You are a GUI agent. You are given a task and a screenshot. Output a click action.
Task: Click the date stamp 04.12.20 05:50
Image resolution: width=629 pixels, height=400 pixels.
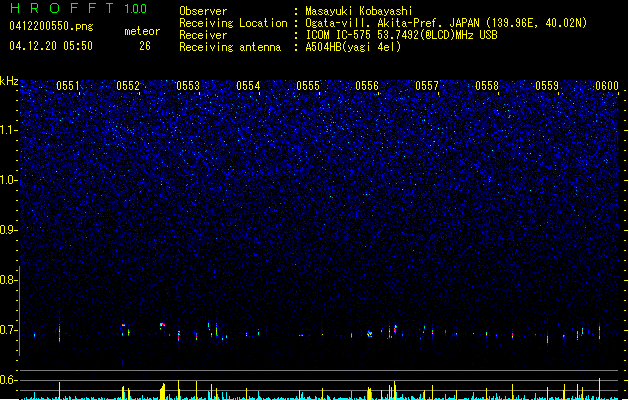tap(51, 46)
